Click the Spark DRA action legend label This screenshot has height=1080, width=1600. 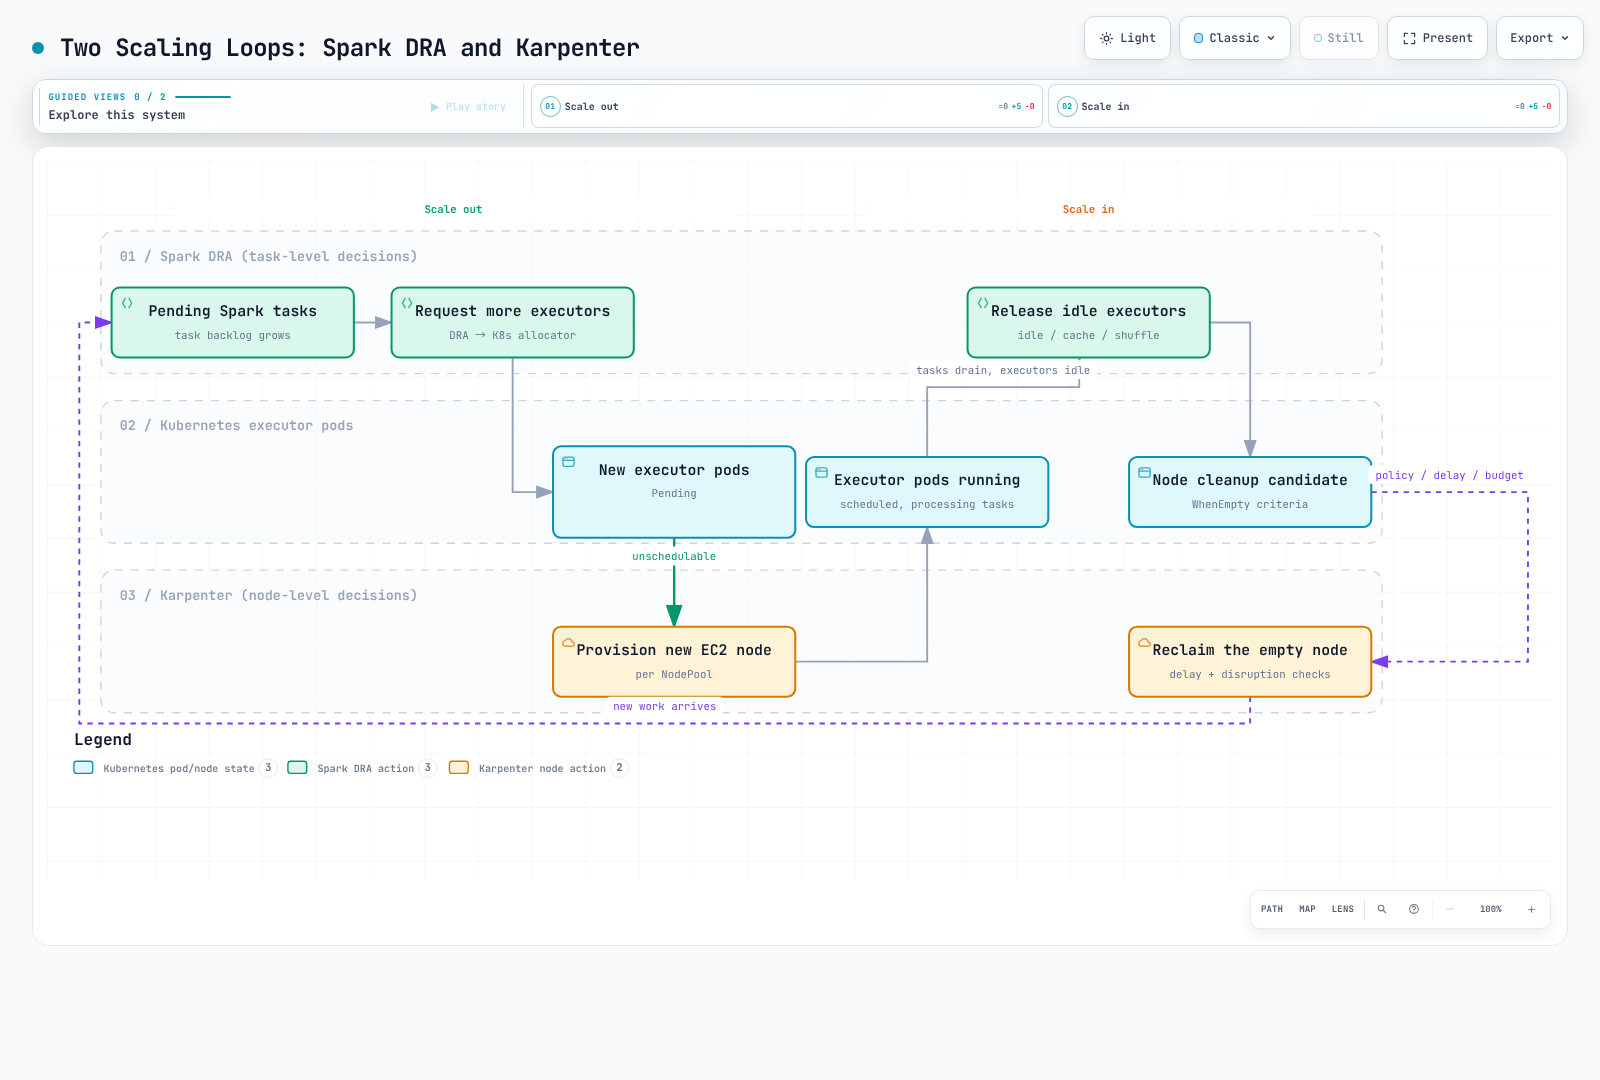point(365,769)
